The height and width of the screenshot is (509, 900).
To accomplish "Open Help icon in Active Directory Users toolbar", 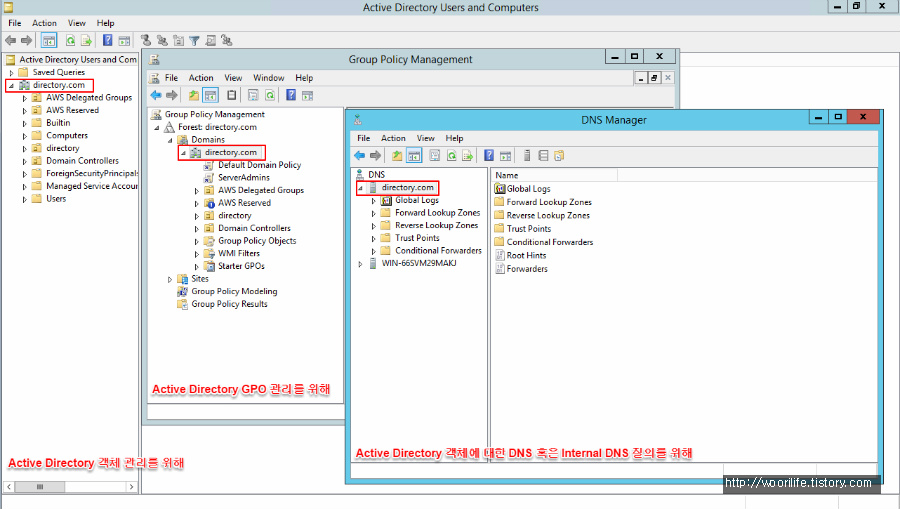I will click(x=107, y=40).
